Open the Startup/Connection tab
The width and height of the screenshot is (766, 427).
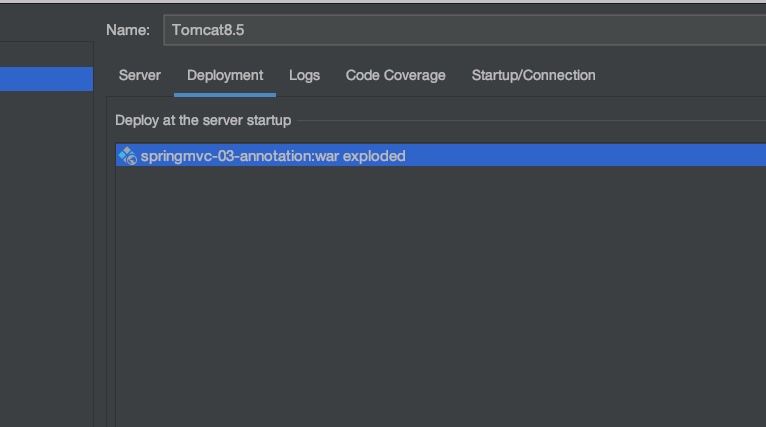533,75
